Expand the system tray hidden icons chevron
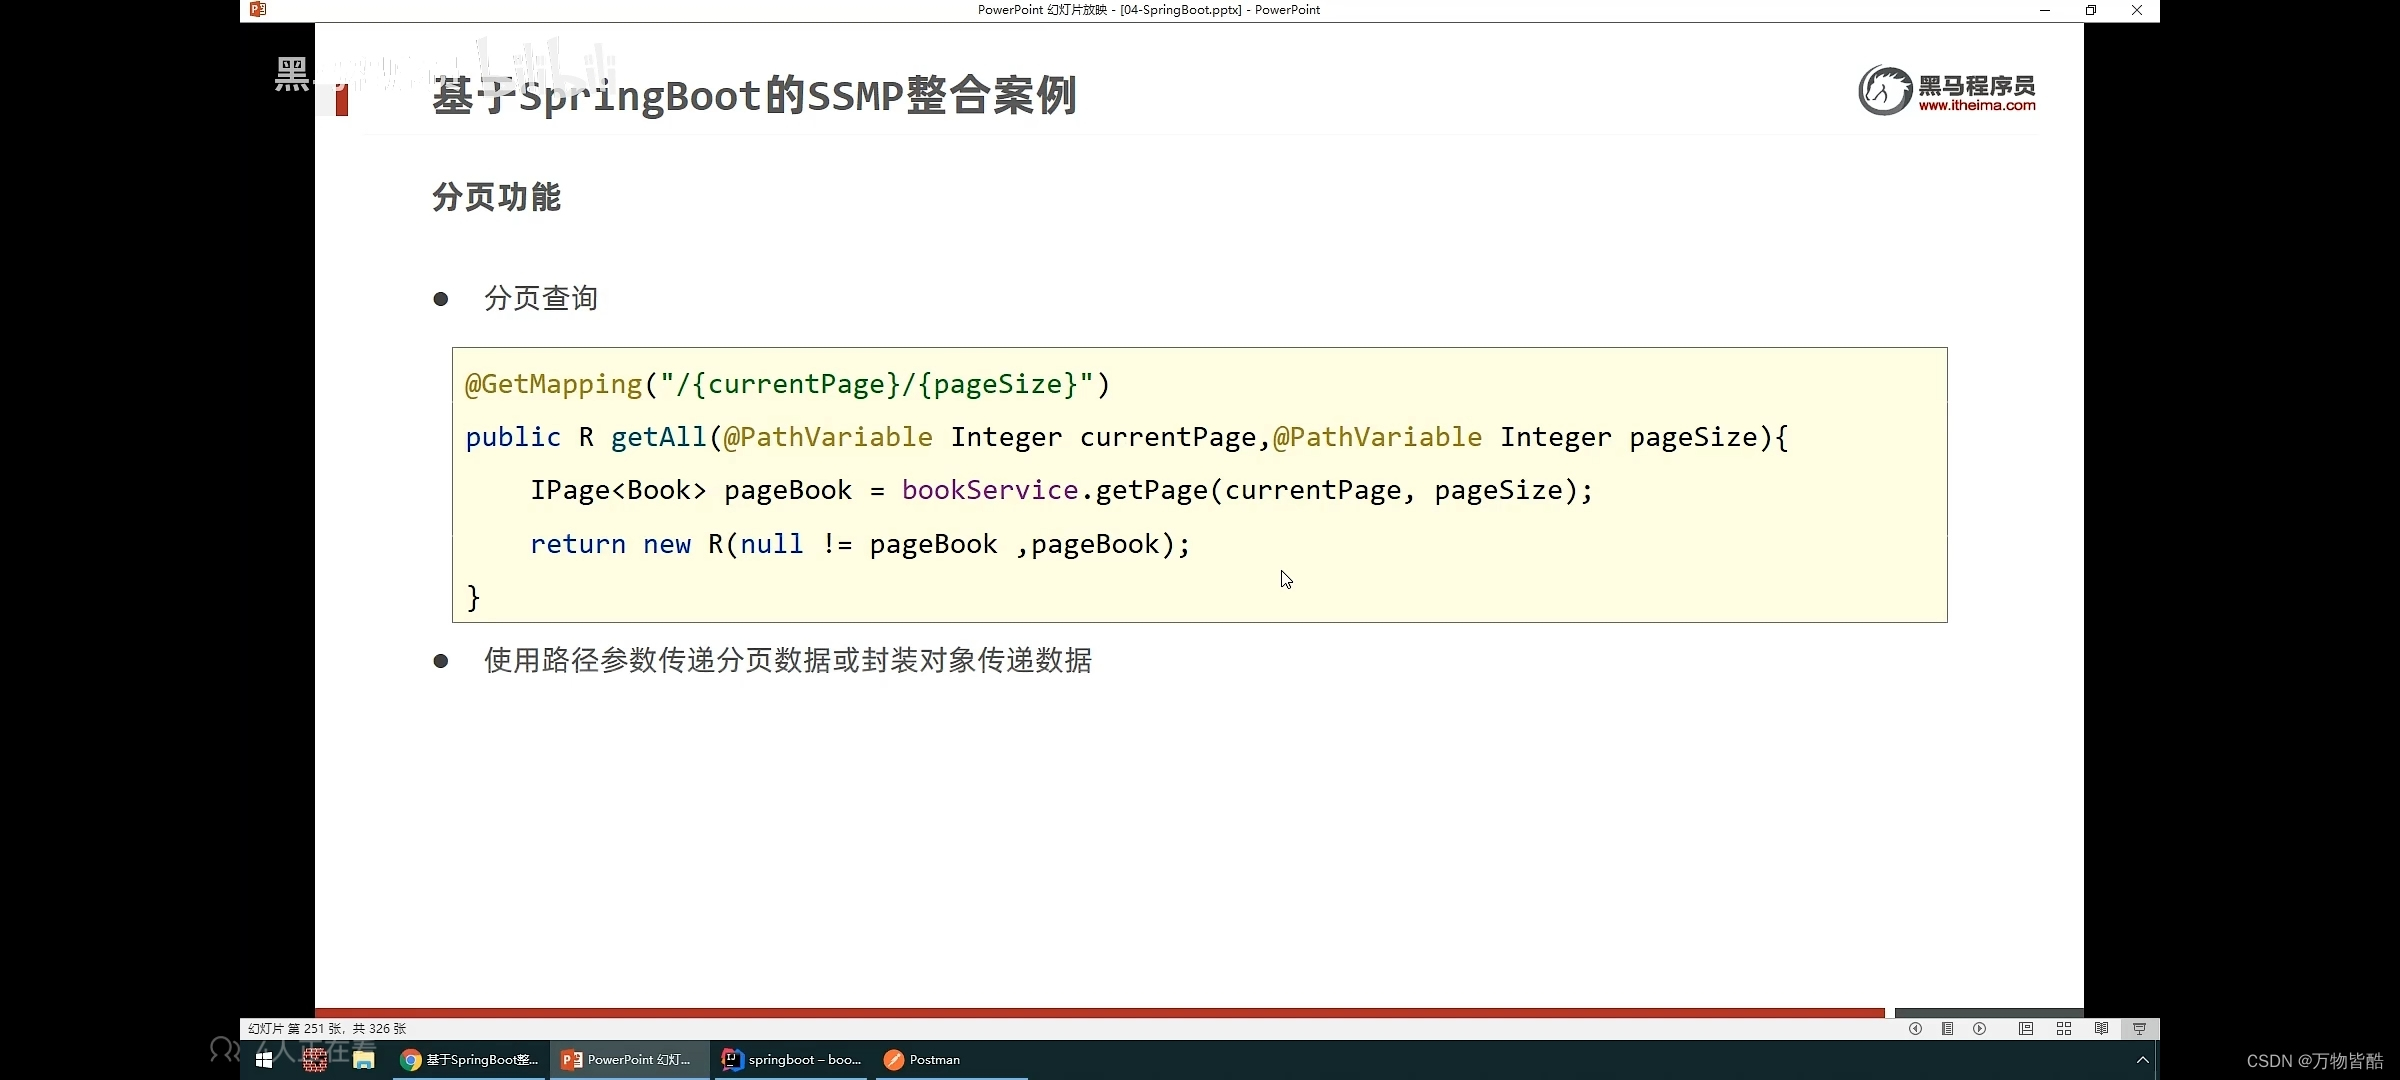The image size is (2400, 1080). (2142, 1060)
